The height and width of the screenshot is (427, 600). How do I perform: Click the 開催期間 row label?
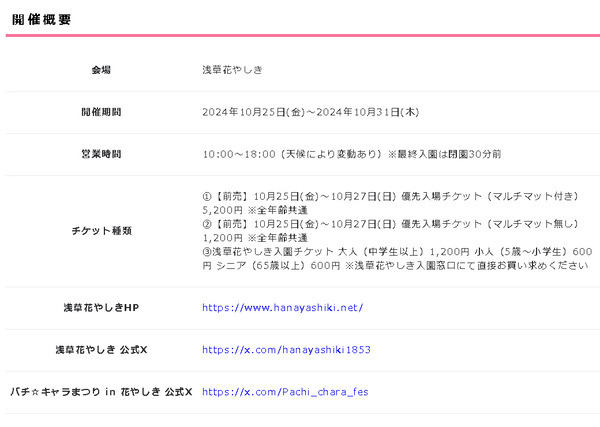coord(101,112)
